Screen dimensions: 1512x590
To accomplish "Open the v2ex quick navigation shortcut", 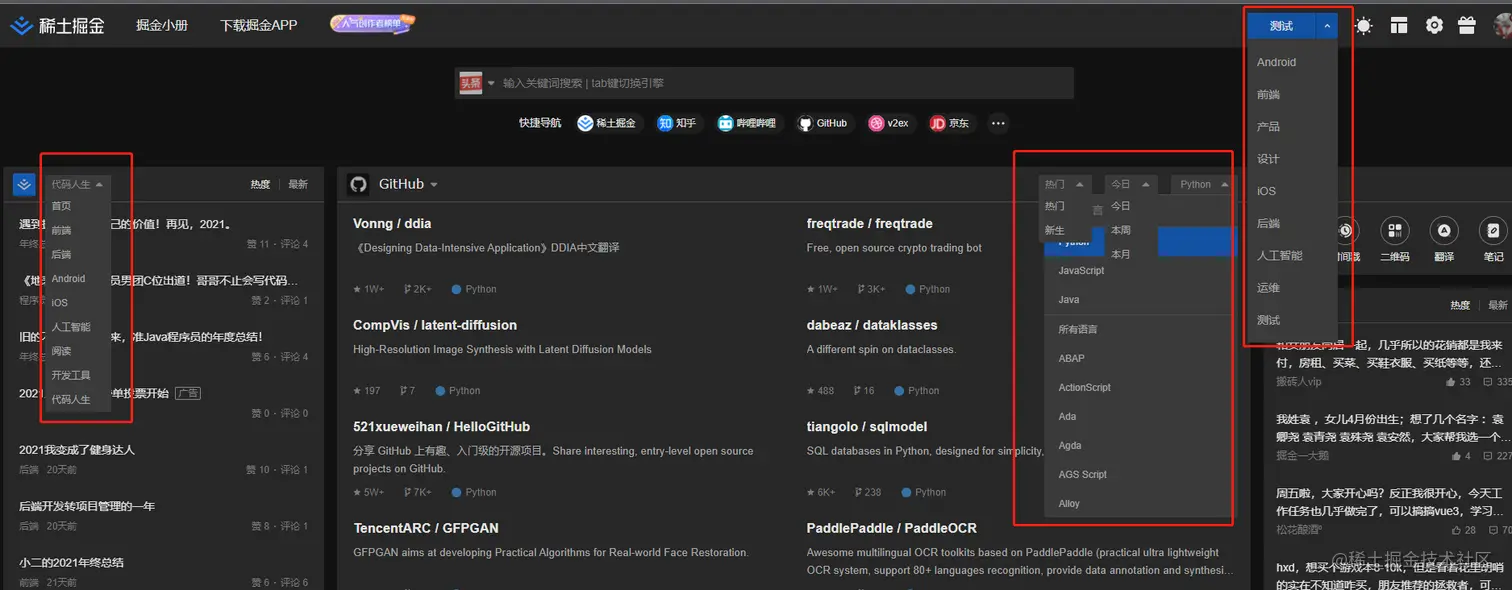I will (x=888, y=123).
